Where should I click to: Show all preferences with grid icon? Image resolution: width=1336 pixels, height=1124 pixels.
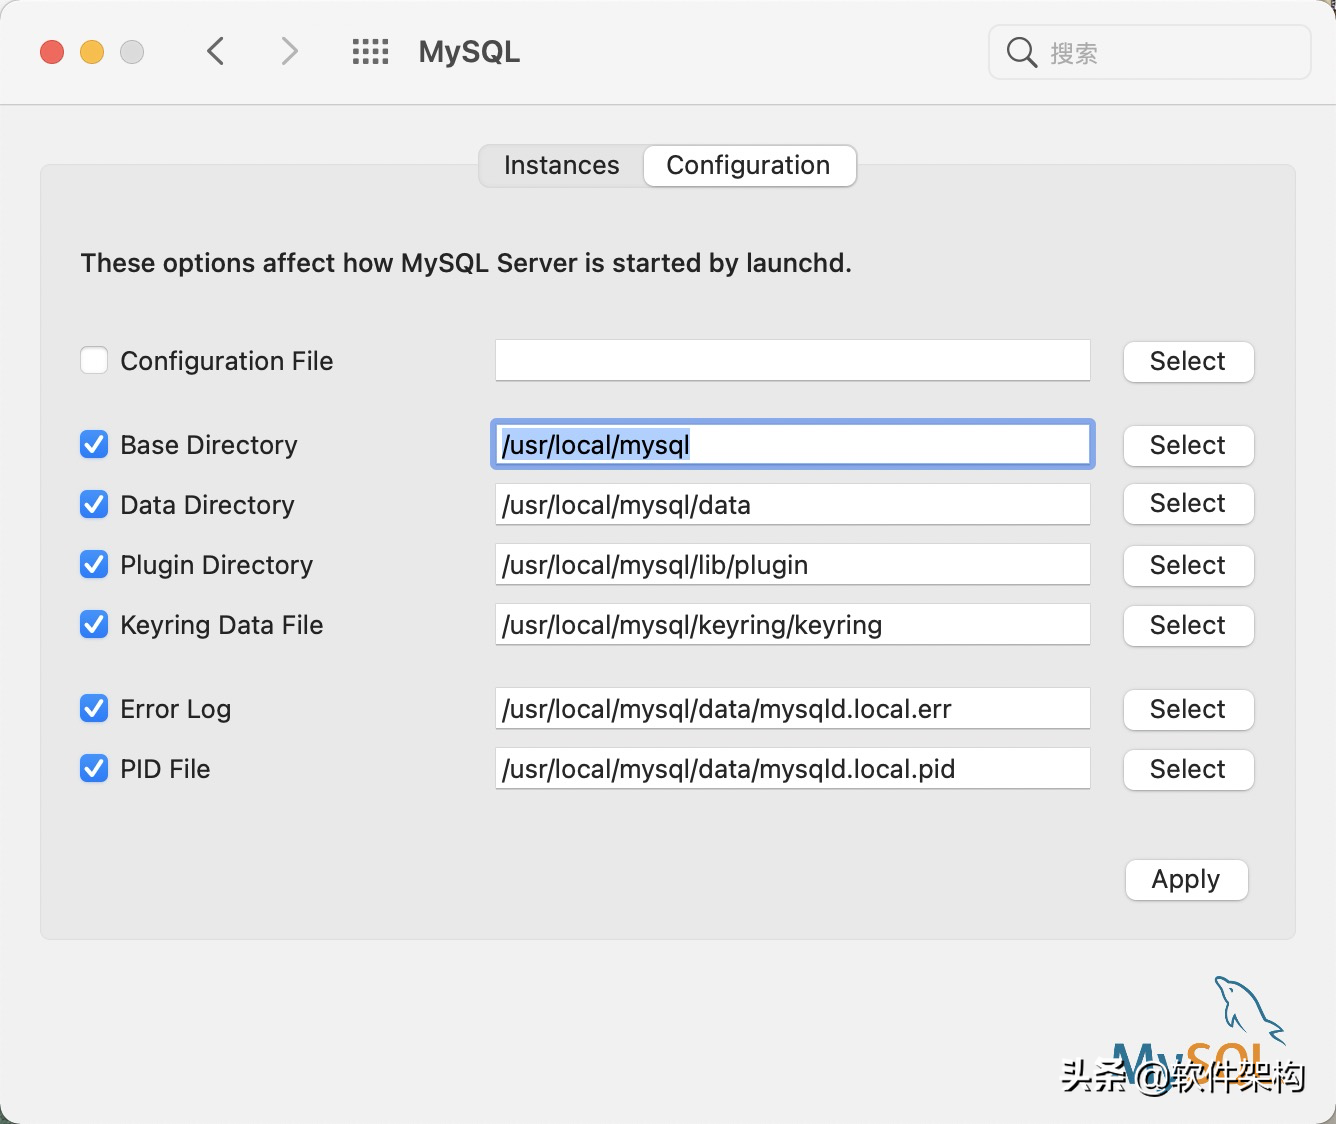(x=370, y=52)
